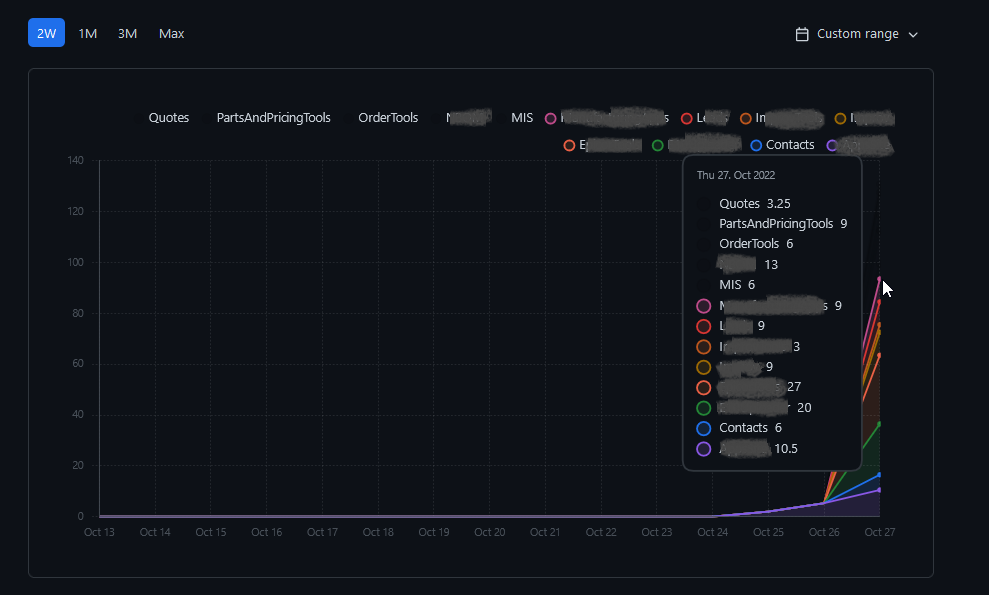Click the pink legend marker dot
This screenshot has width=989, height=595.
click(x=551, y=118)
